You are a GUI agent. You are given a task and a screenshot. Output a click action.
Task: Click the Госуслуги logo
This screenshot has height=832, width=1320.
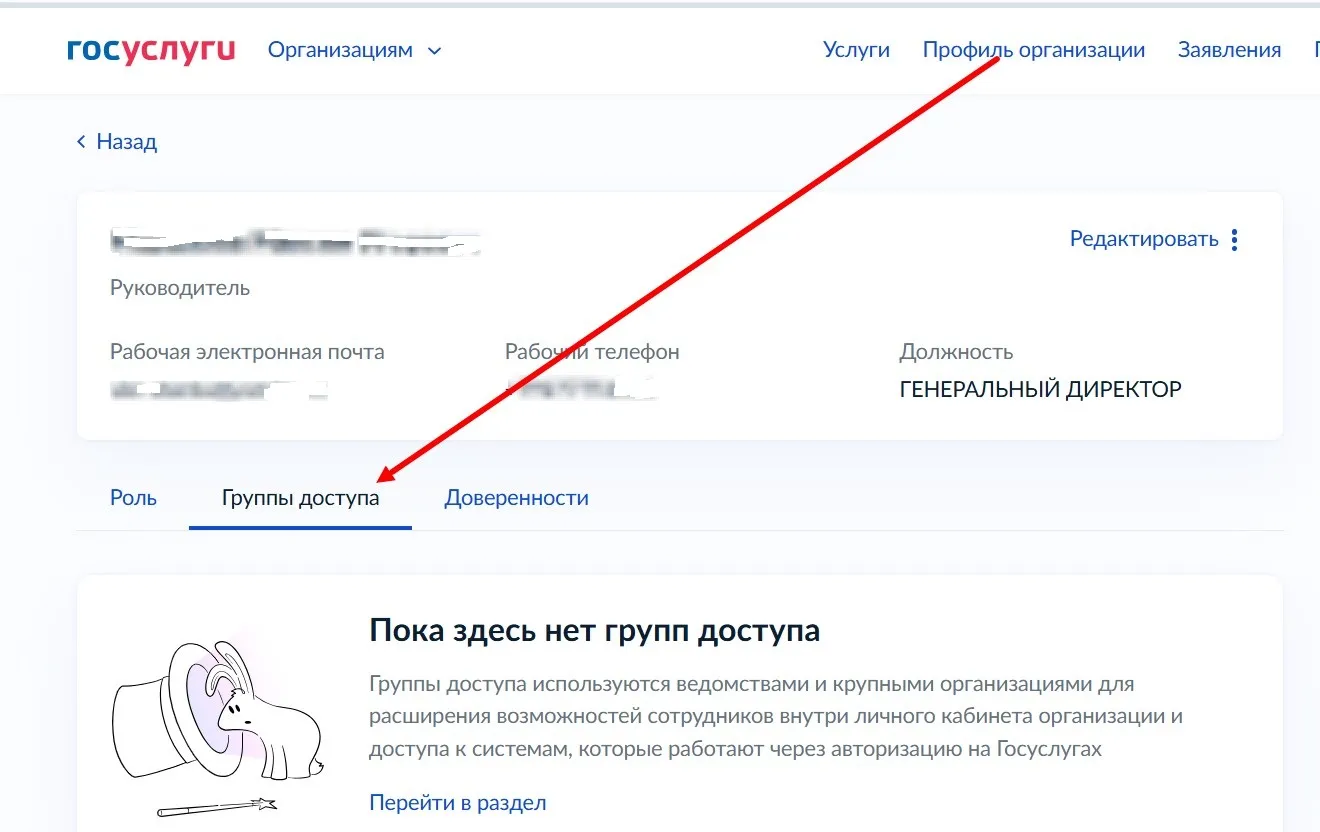coord(151,50)
